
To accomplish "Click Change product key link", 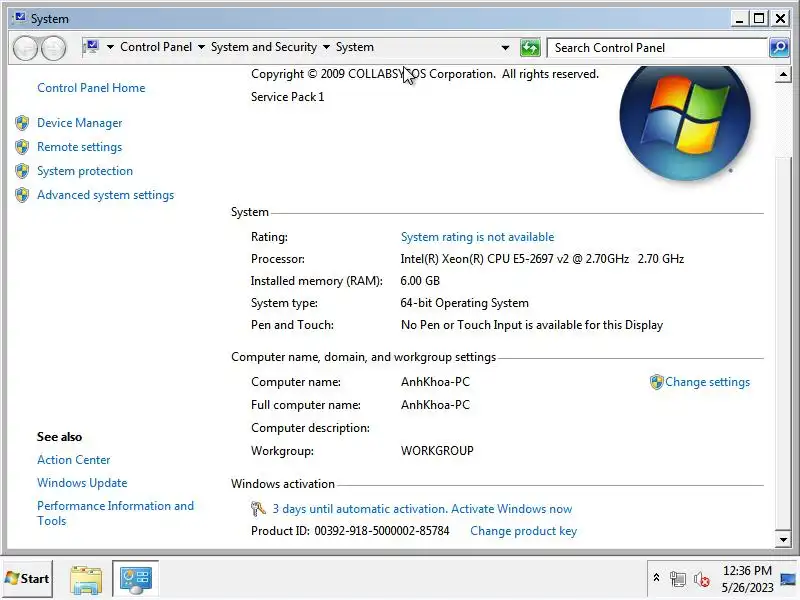I will [x=523, y=531].
